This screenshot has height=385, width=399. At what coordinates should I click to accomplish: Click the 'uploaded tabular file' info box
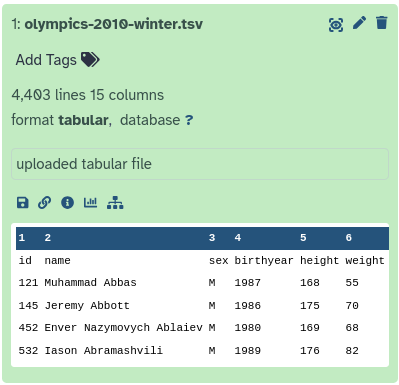[x=200, y=164]
